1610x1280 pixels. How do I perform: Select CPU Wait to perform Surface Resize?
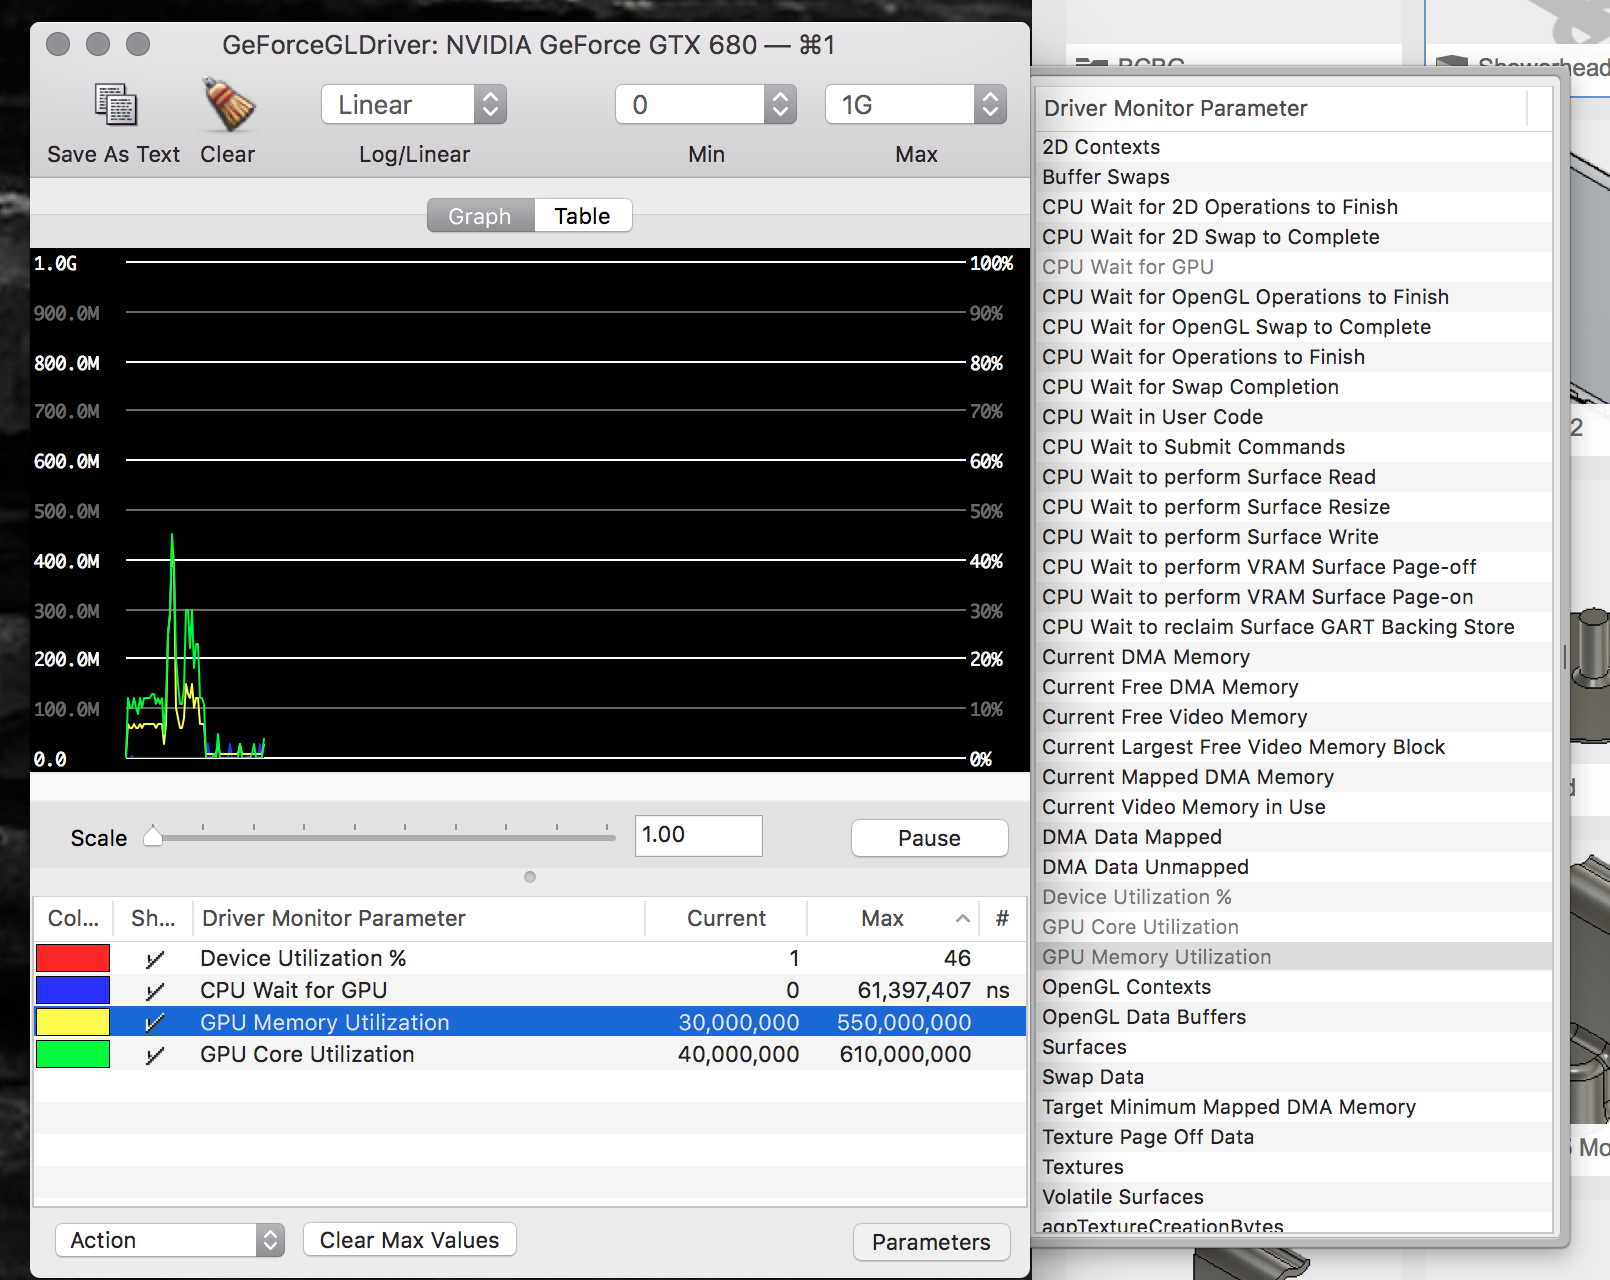pos(1294,507)
